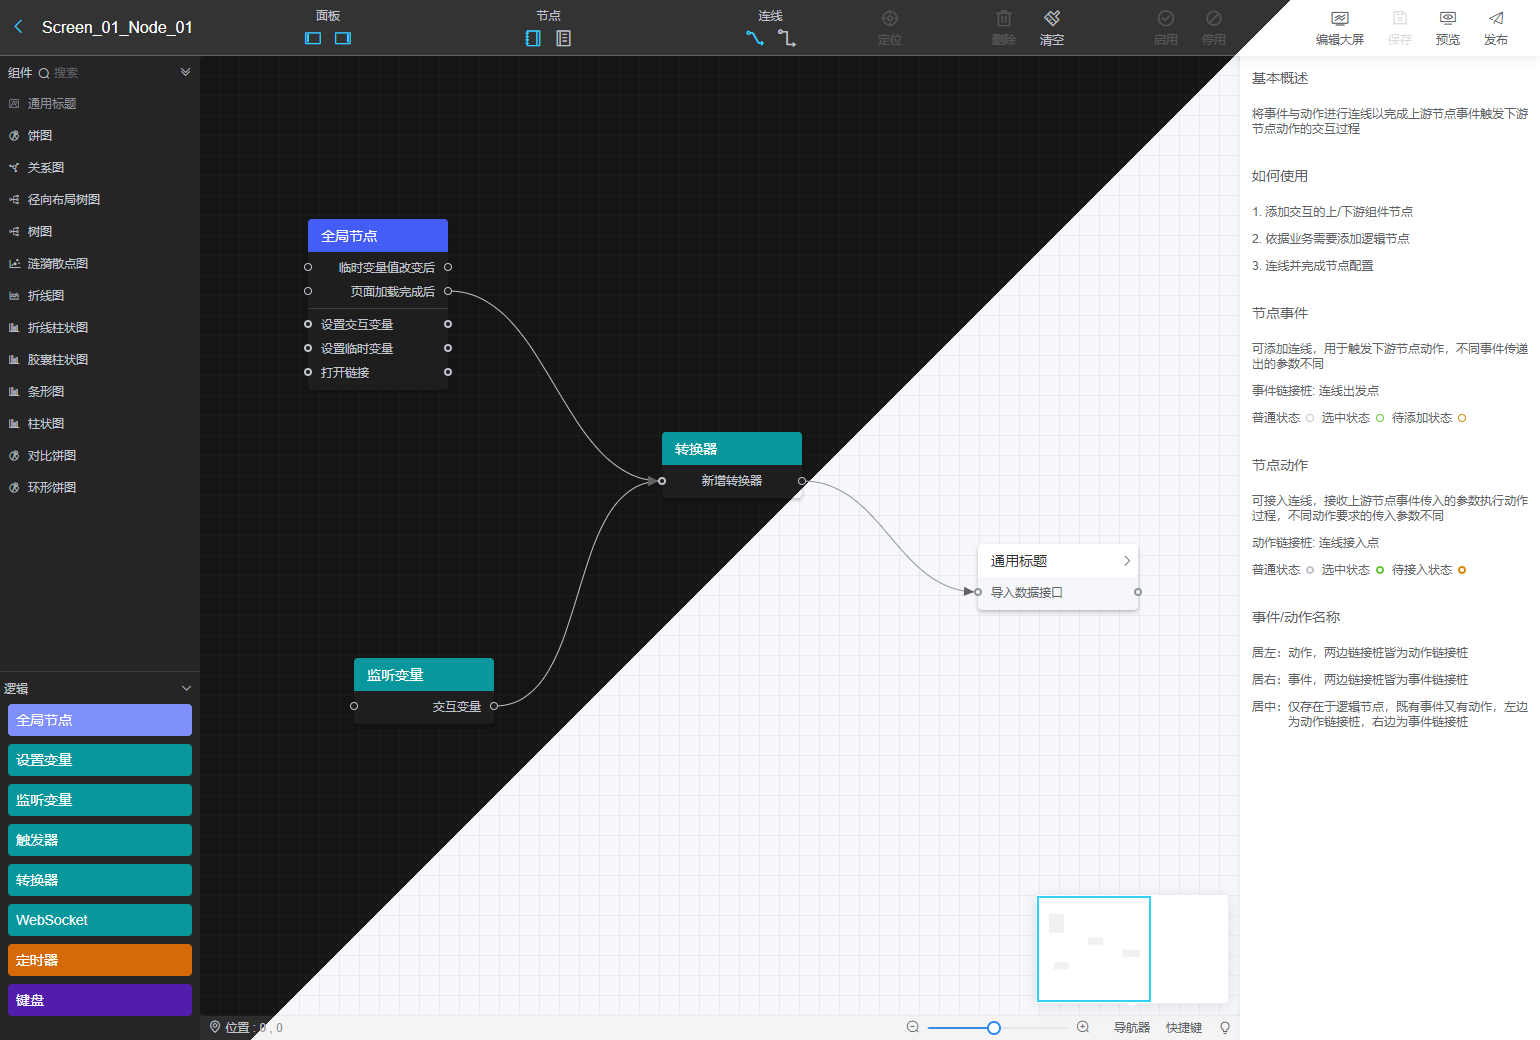Select 折线柱状图 component
This screenshot has width=1540, height=1040.
pos(100,328)
